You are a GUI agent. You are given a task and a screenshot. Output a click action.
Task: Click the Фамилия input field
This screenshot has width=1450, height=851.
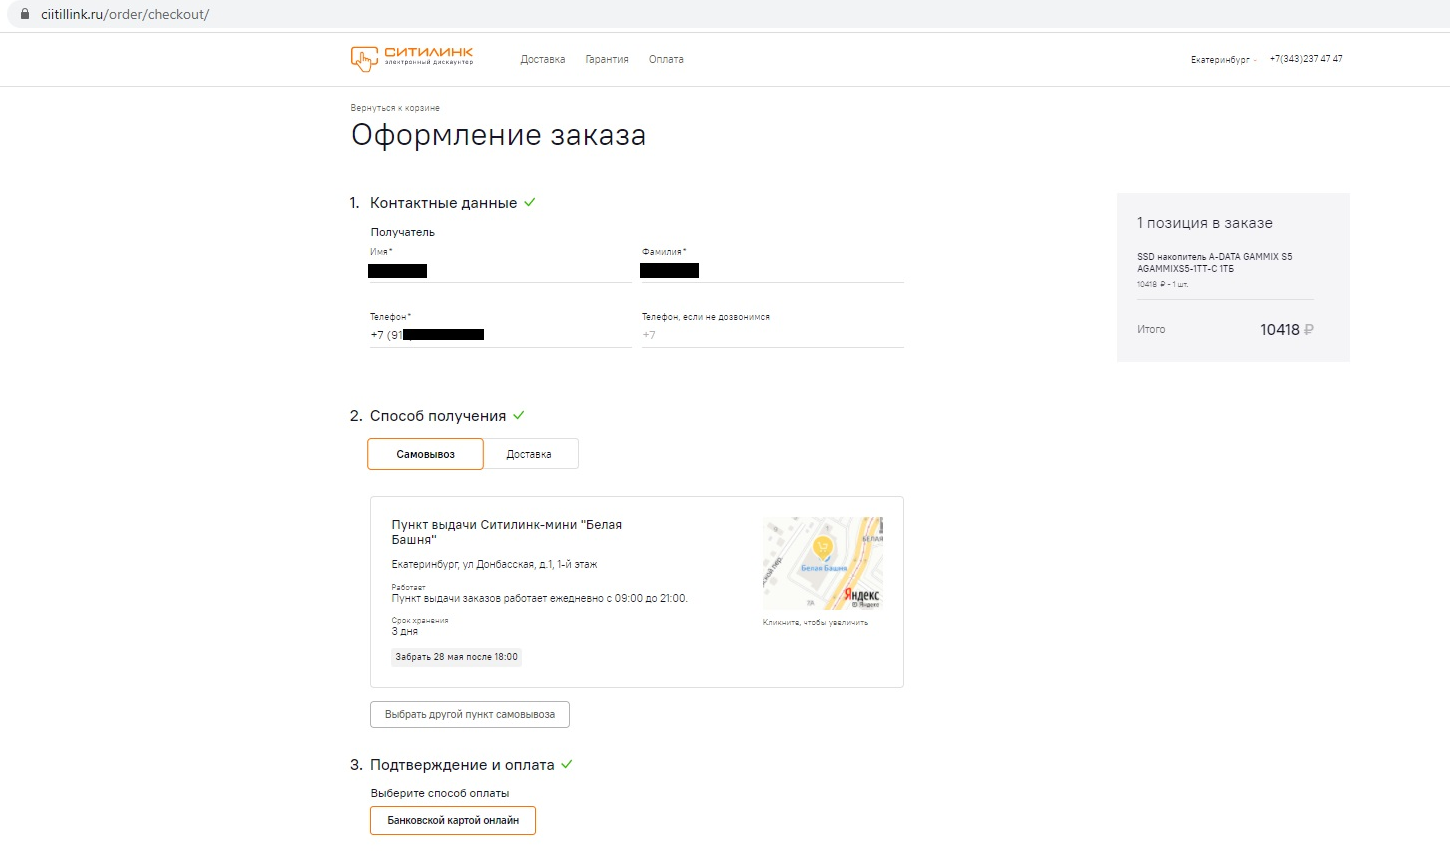click(772, 271)
